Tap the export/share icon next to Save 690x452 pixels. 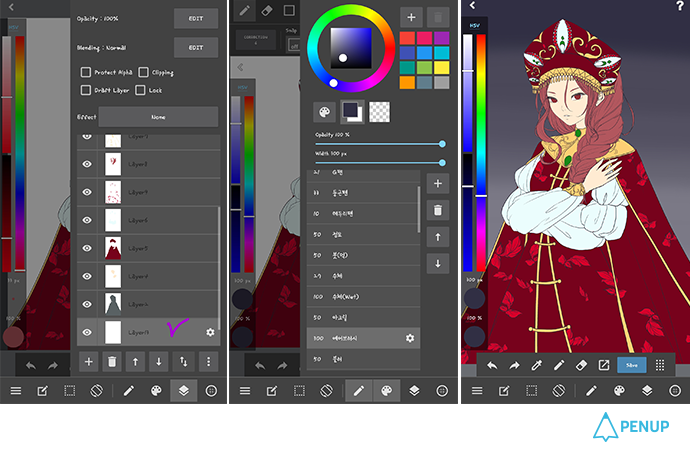604,365
